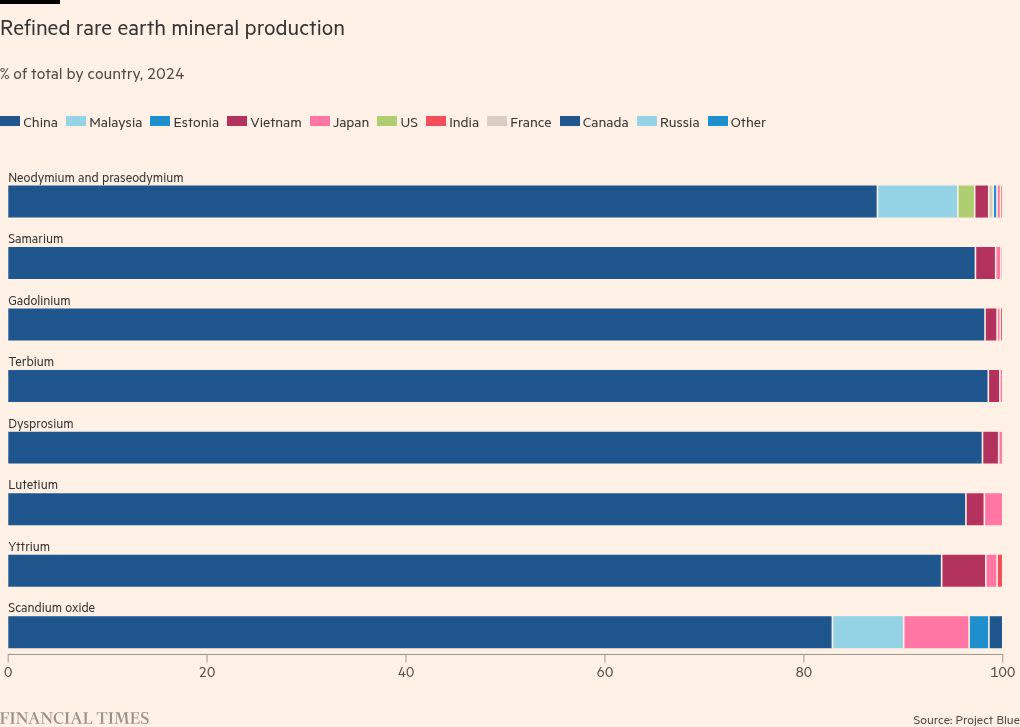Click the Estonia legend label
This screenshot has width=1020, height=727.
[195, 122]
